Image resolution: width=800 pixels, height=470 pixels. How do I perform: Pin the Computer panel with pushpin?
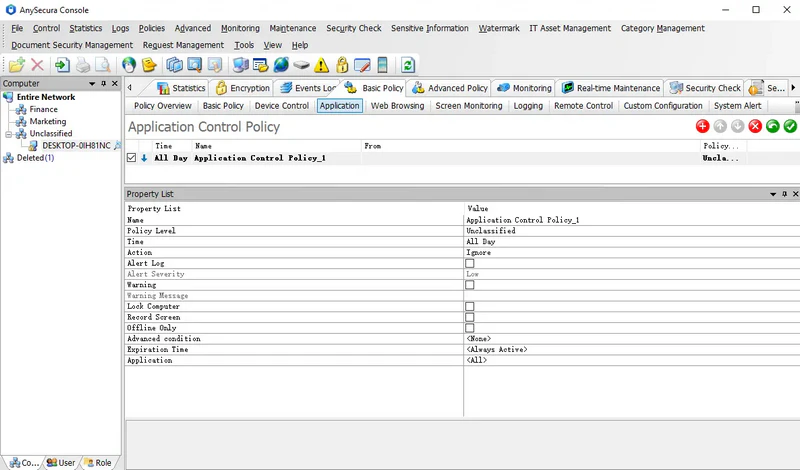(104, 84)
